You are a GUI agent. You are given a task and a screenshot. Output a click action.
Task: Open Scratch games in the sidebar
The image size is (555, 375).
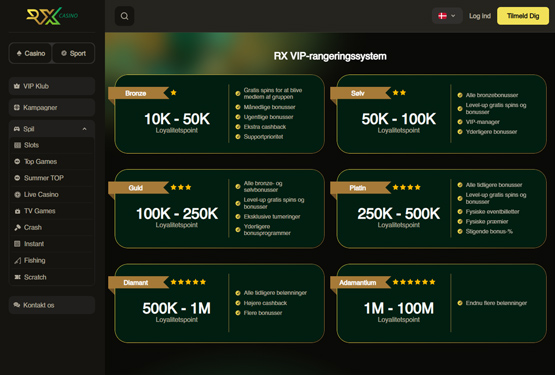(x=52, y=277)
